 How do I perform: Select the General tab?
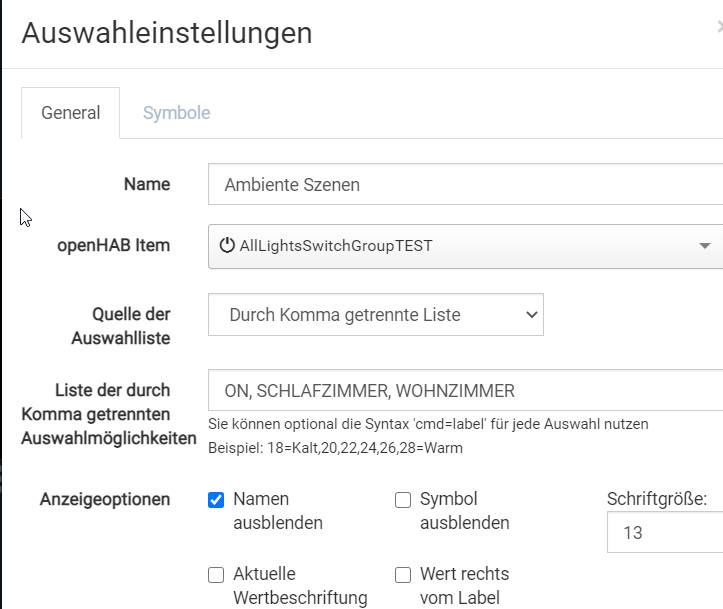coord(71,113)
